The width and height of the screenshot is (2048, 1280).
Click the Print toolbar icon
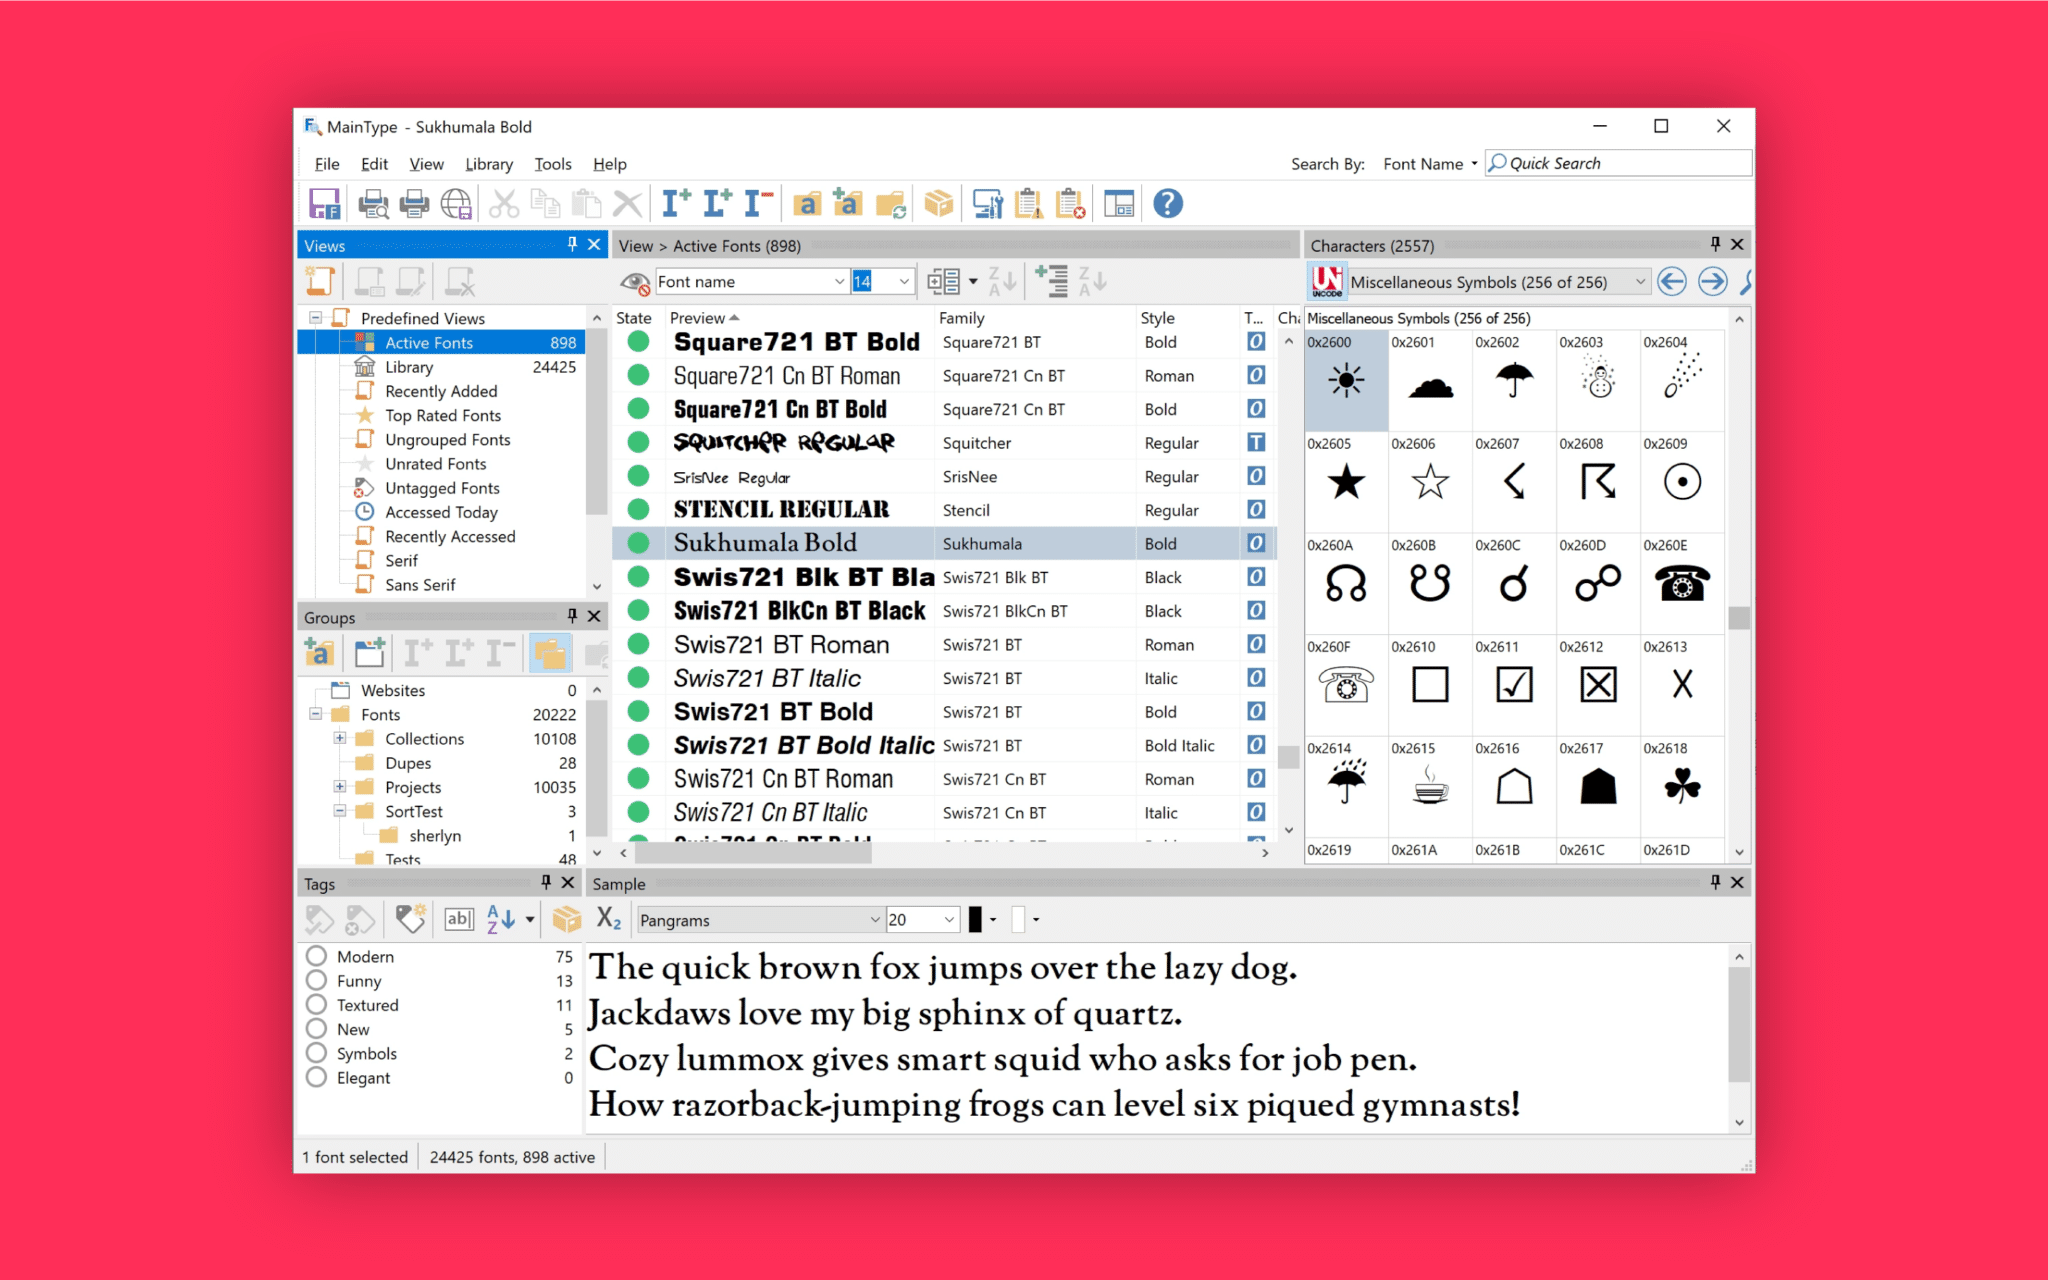pyautogui.click(x=414, y=204)
